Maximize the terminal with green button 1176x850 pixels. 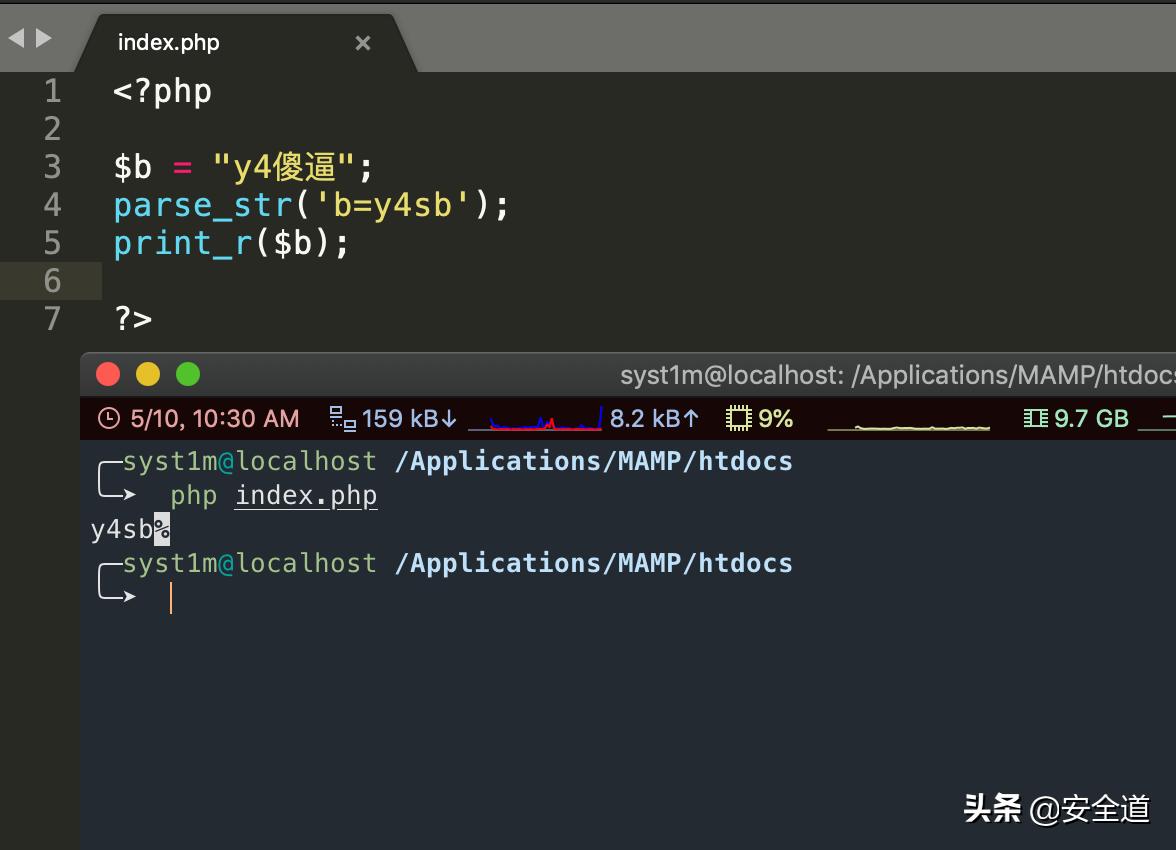point(188,374)
